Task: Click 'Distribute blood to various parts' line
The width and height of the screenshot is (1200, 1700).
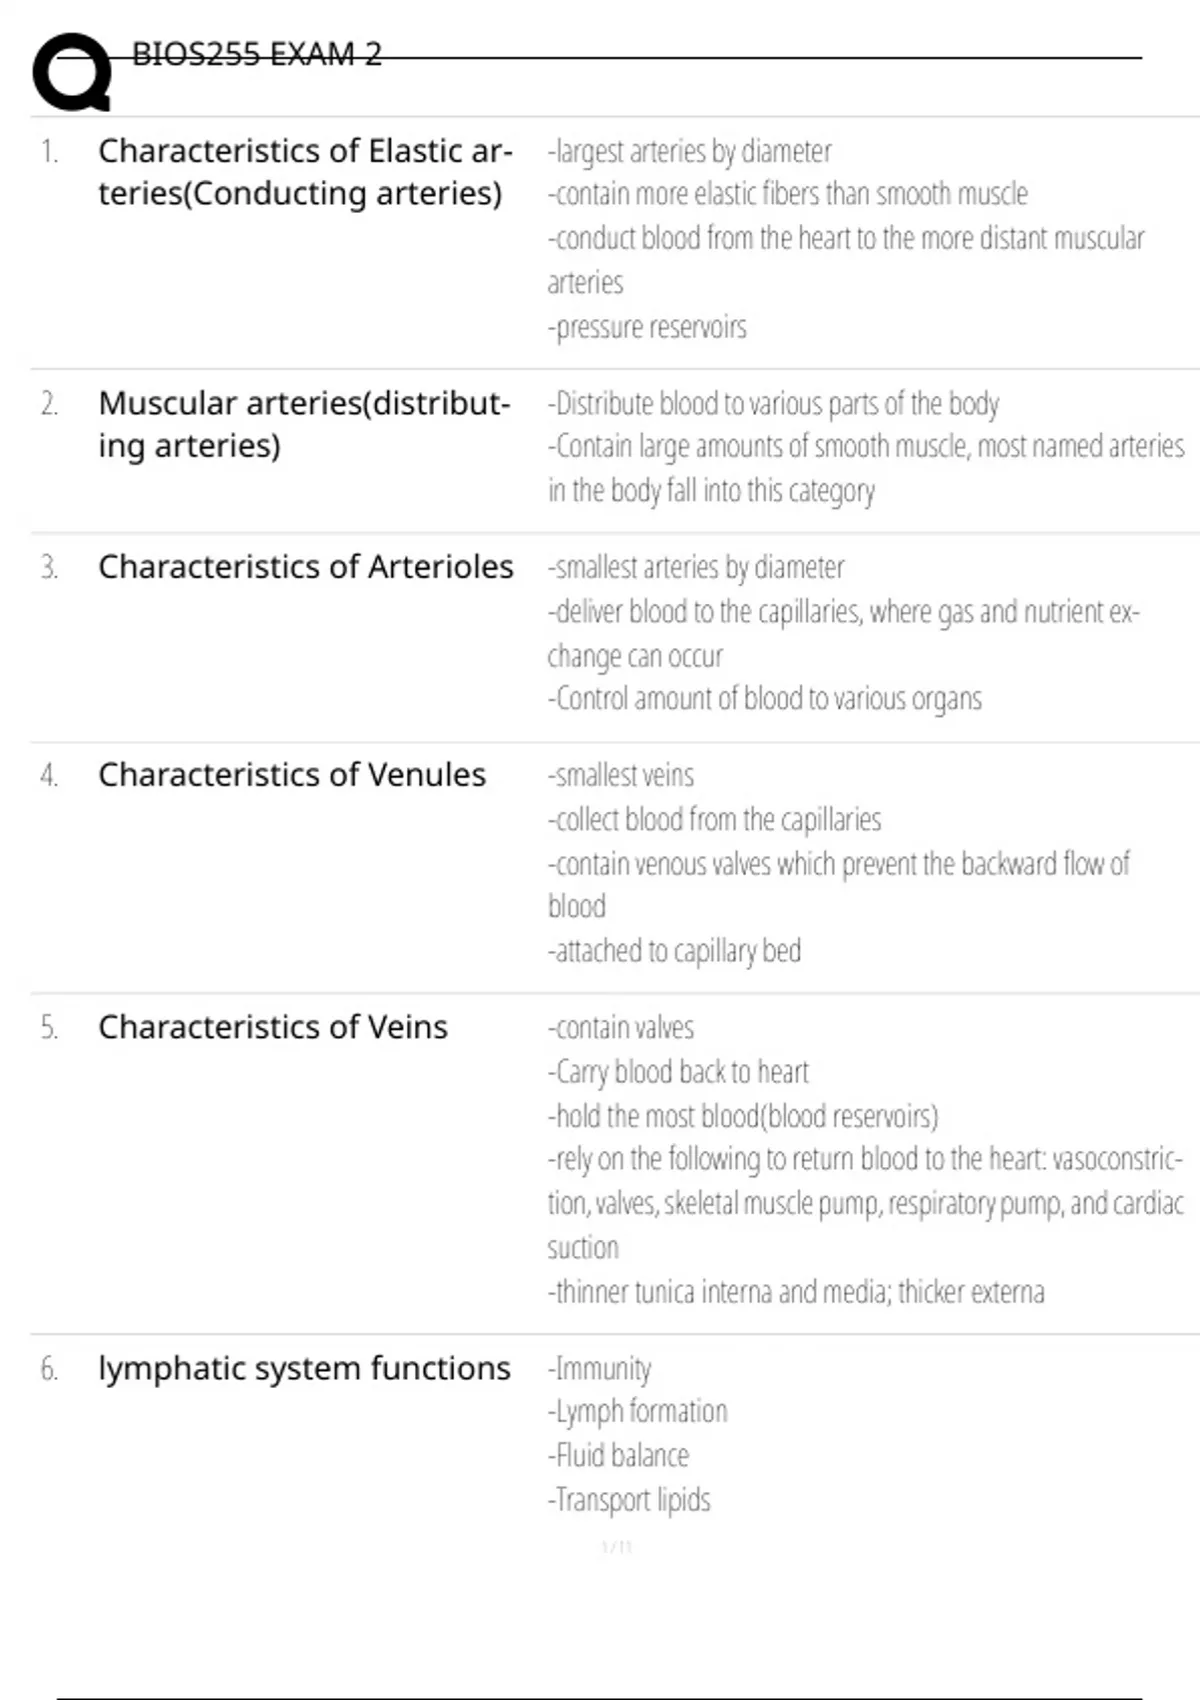Action: click(773, 403)
